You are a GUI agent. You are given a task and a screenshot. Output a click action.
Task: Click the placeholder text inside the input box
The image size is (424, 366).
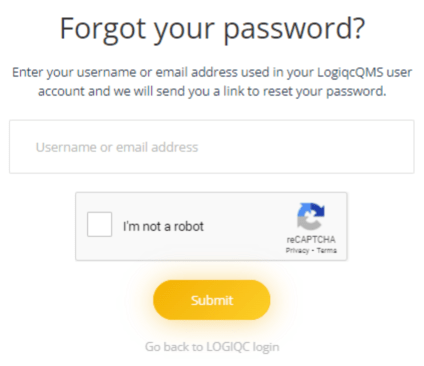tap(117, 147)
